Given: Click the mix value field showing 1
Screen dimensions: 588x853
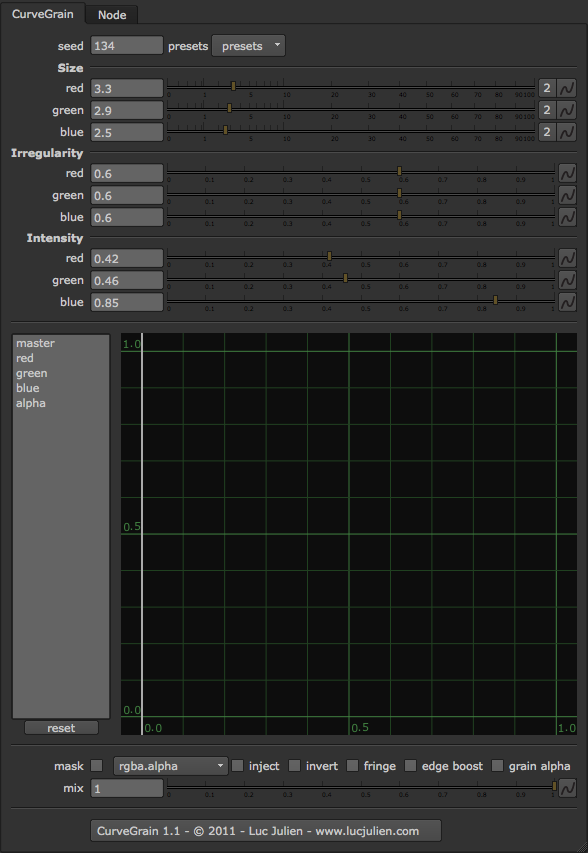Looking at the screenshot, I should point(127,788).
